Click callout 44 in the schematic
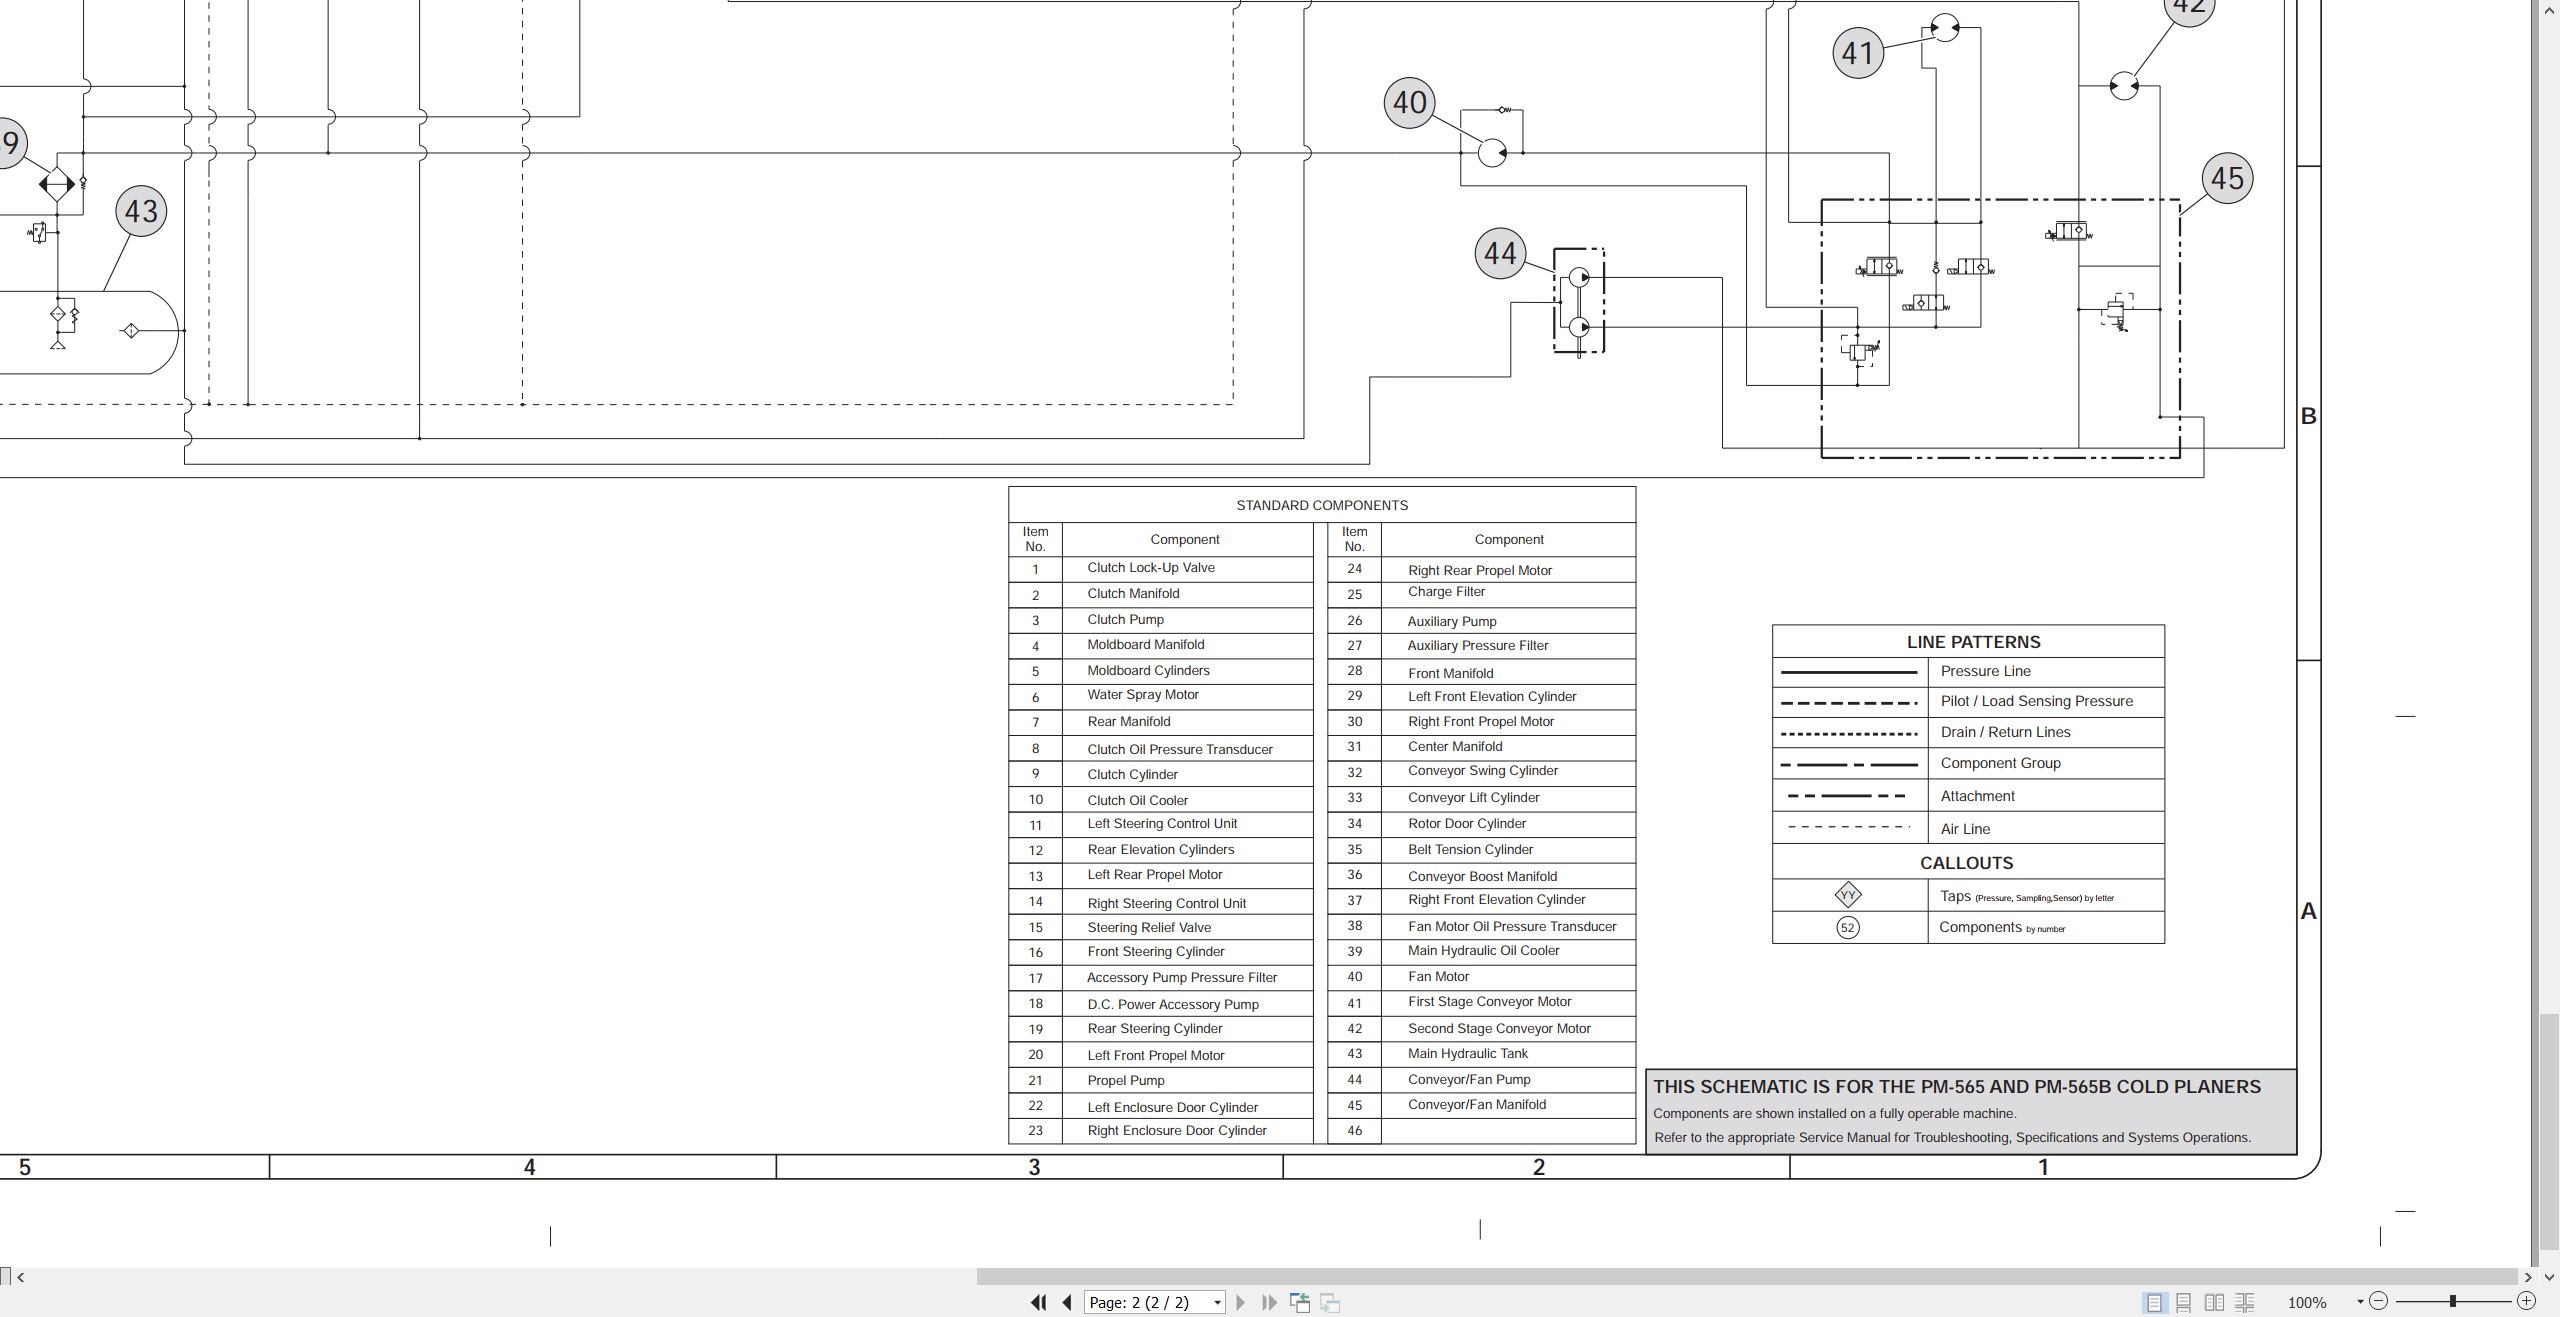The image size is (2560, 1317). pyautogui.click(x=1500, y=253)
